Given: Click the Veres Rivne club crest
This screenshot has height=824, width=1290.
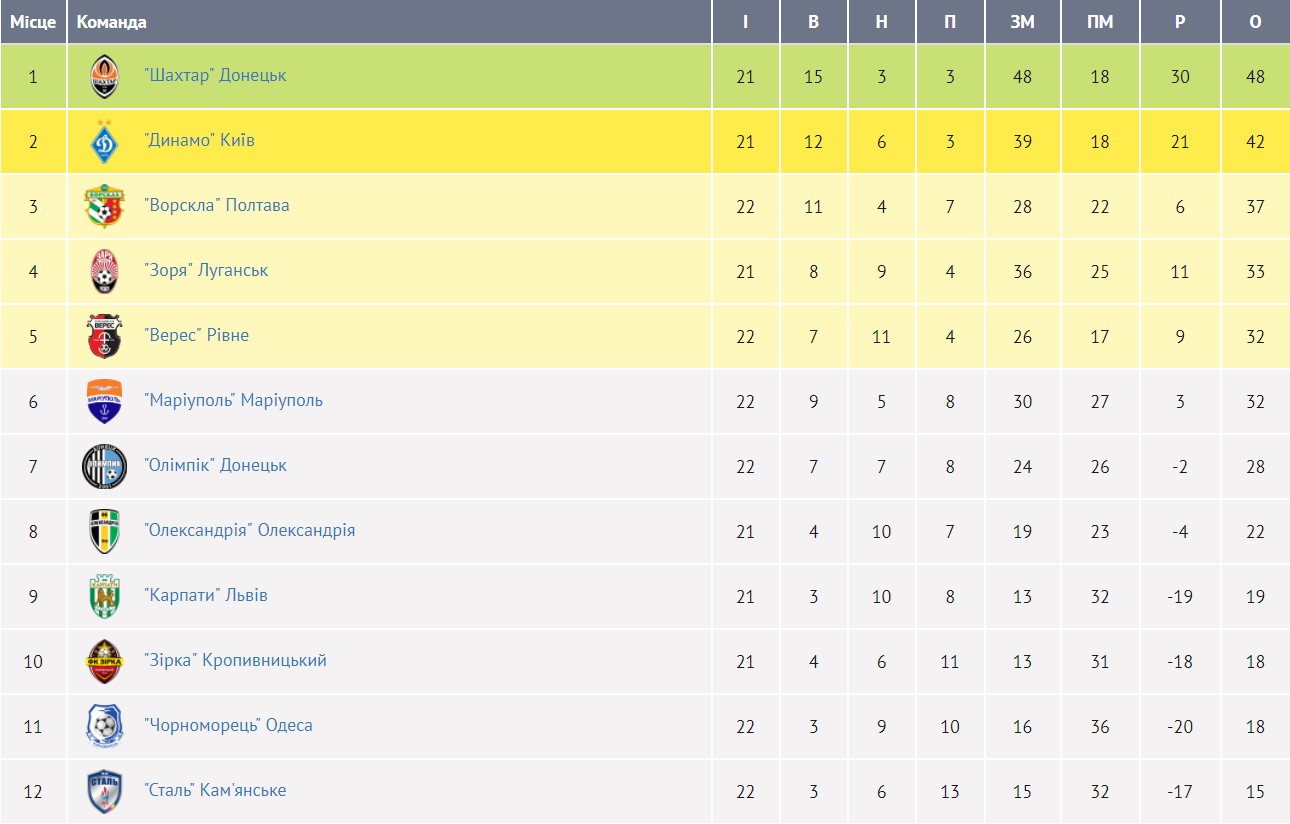Looking at the screenshot, I should [x=104, y=337].
